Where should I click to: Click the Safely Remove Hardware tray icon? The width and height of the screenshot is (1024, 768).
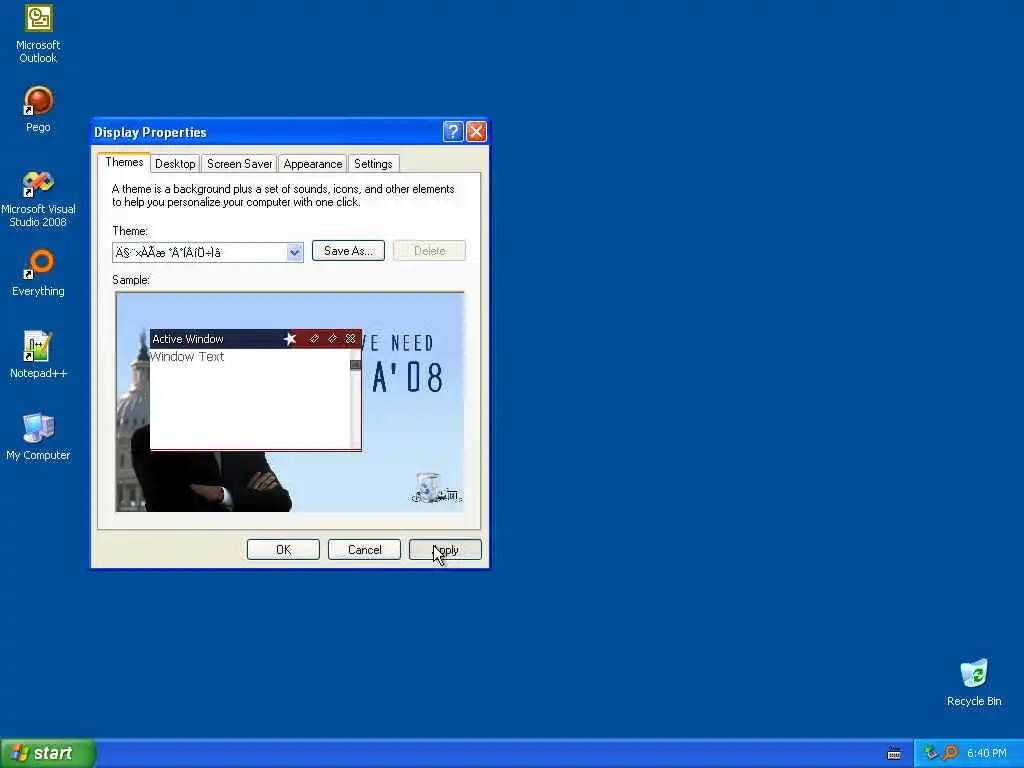[931, 753]
